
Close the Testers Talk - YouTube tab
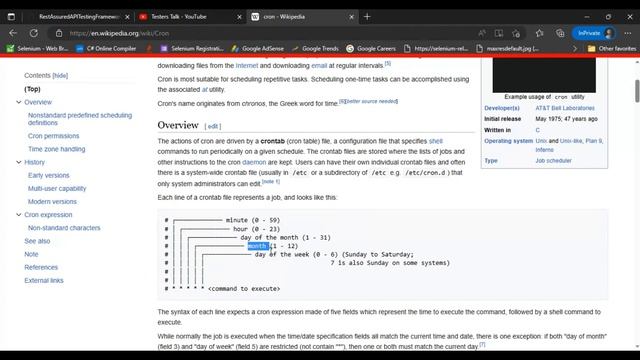tap(240, 17)
